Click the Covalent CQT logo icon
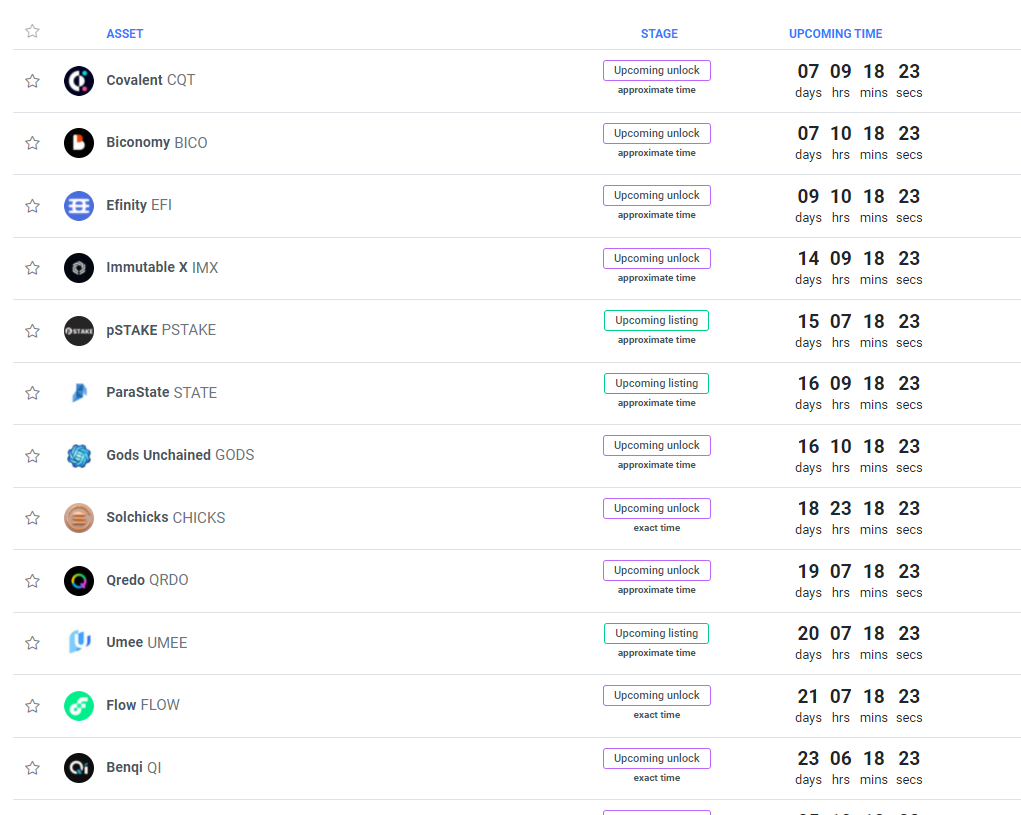 pos(79,81)
